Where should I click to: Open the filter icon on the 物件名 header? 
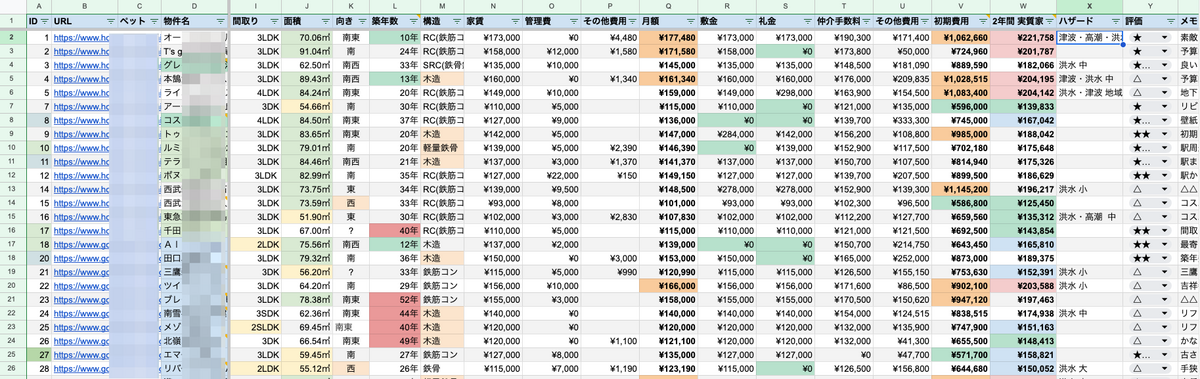pyautogui.click(x=221, y=21)
